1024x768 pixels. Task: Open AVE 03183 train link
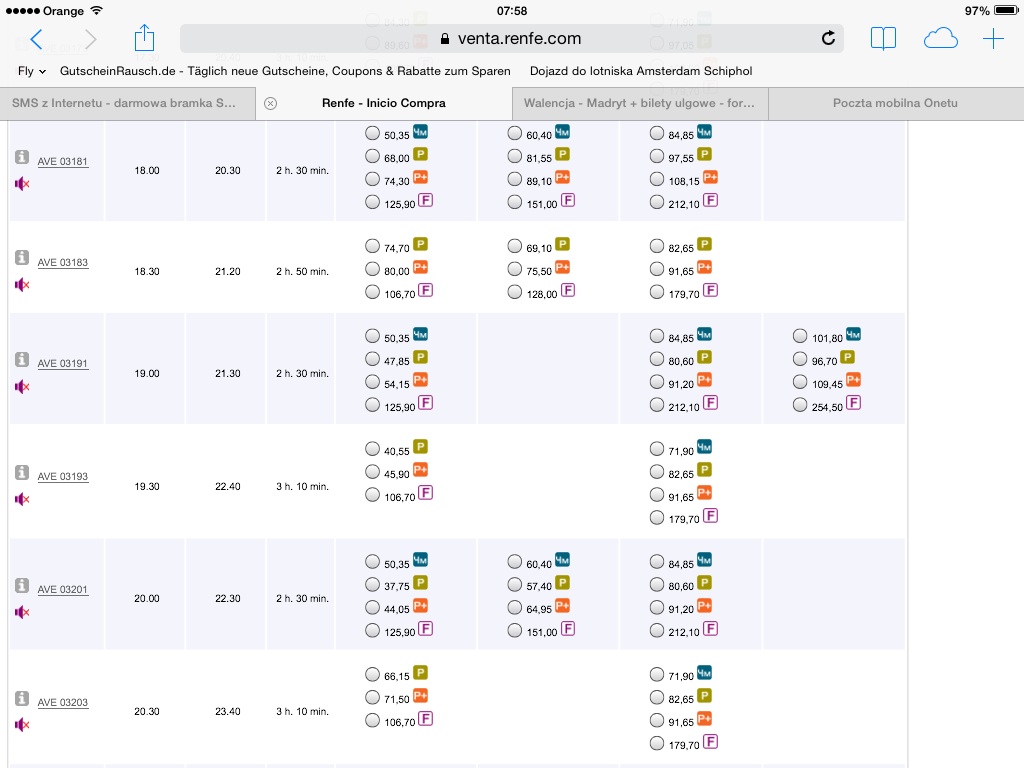[x=63, y=263]
